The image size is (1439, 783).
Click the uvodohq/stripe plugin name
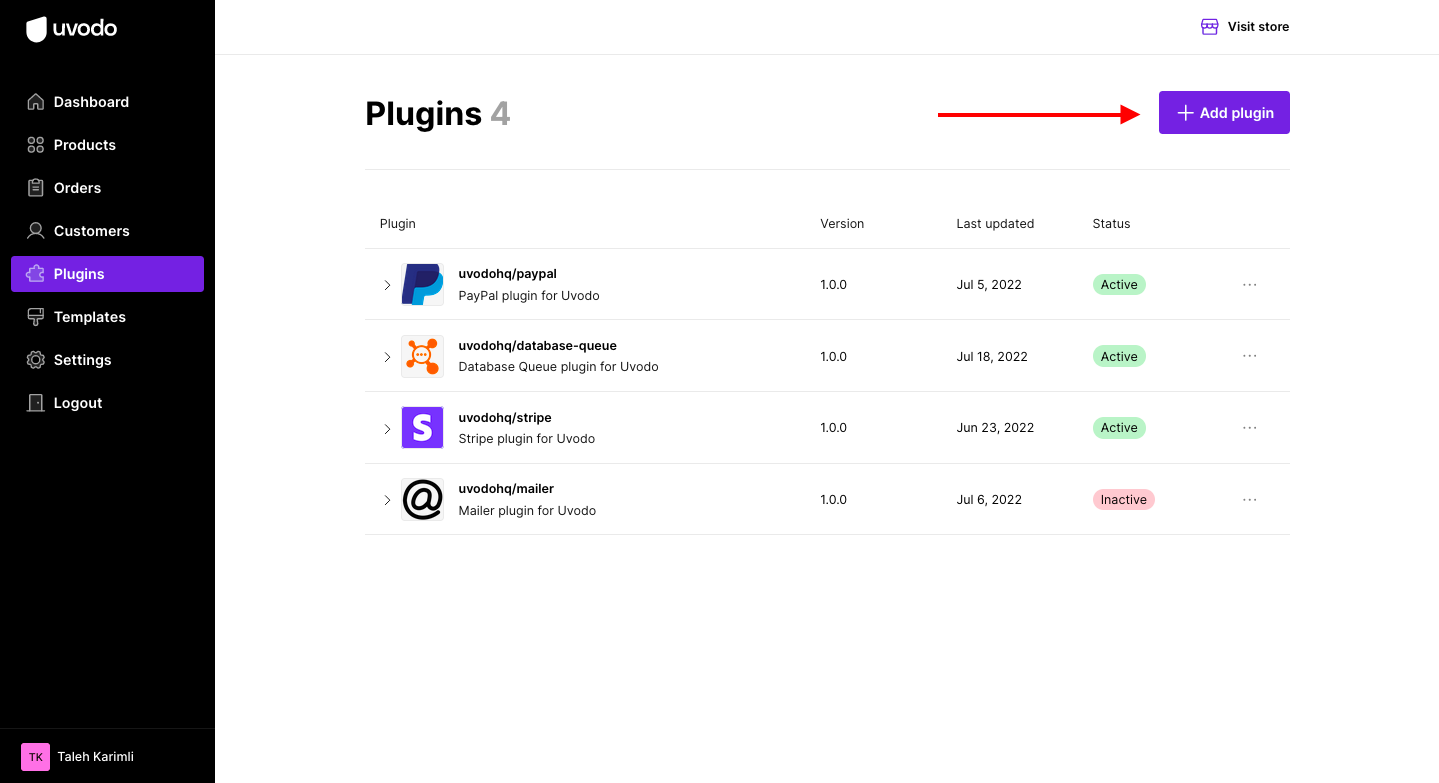click(x=505, y=418)
